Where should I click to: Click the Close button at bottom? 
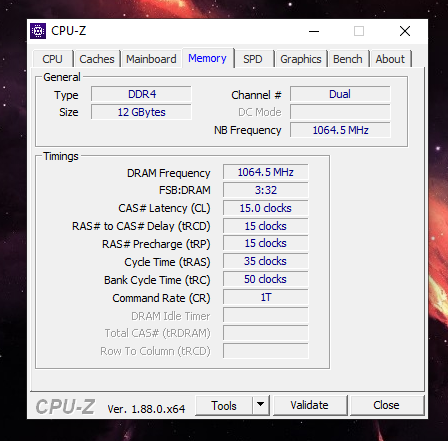coord(386,405)
